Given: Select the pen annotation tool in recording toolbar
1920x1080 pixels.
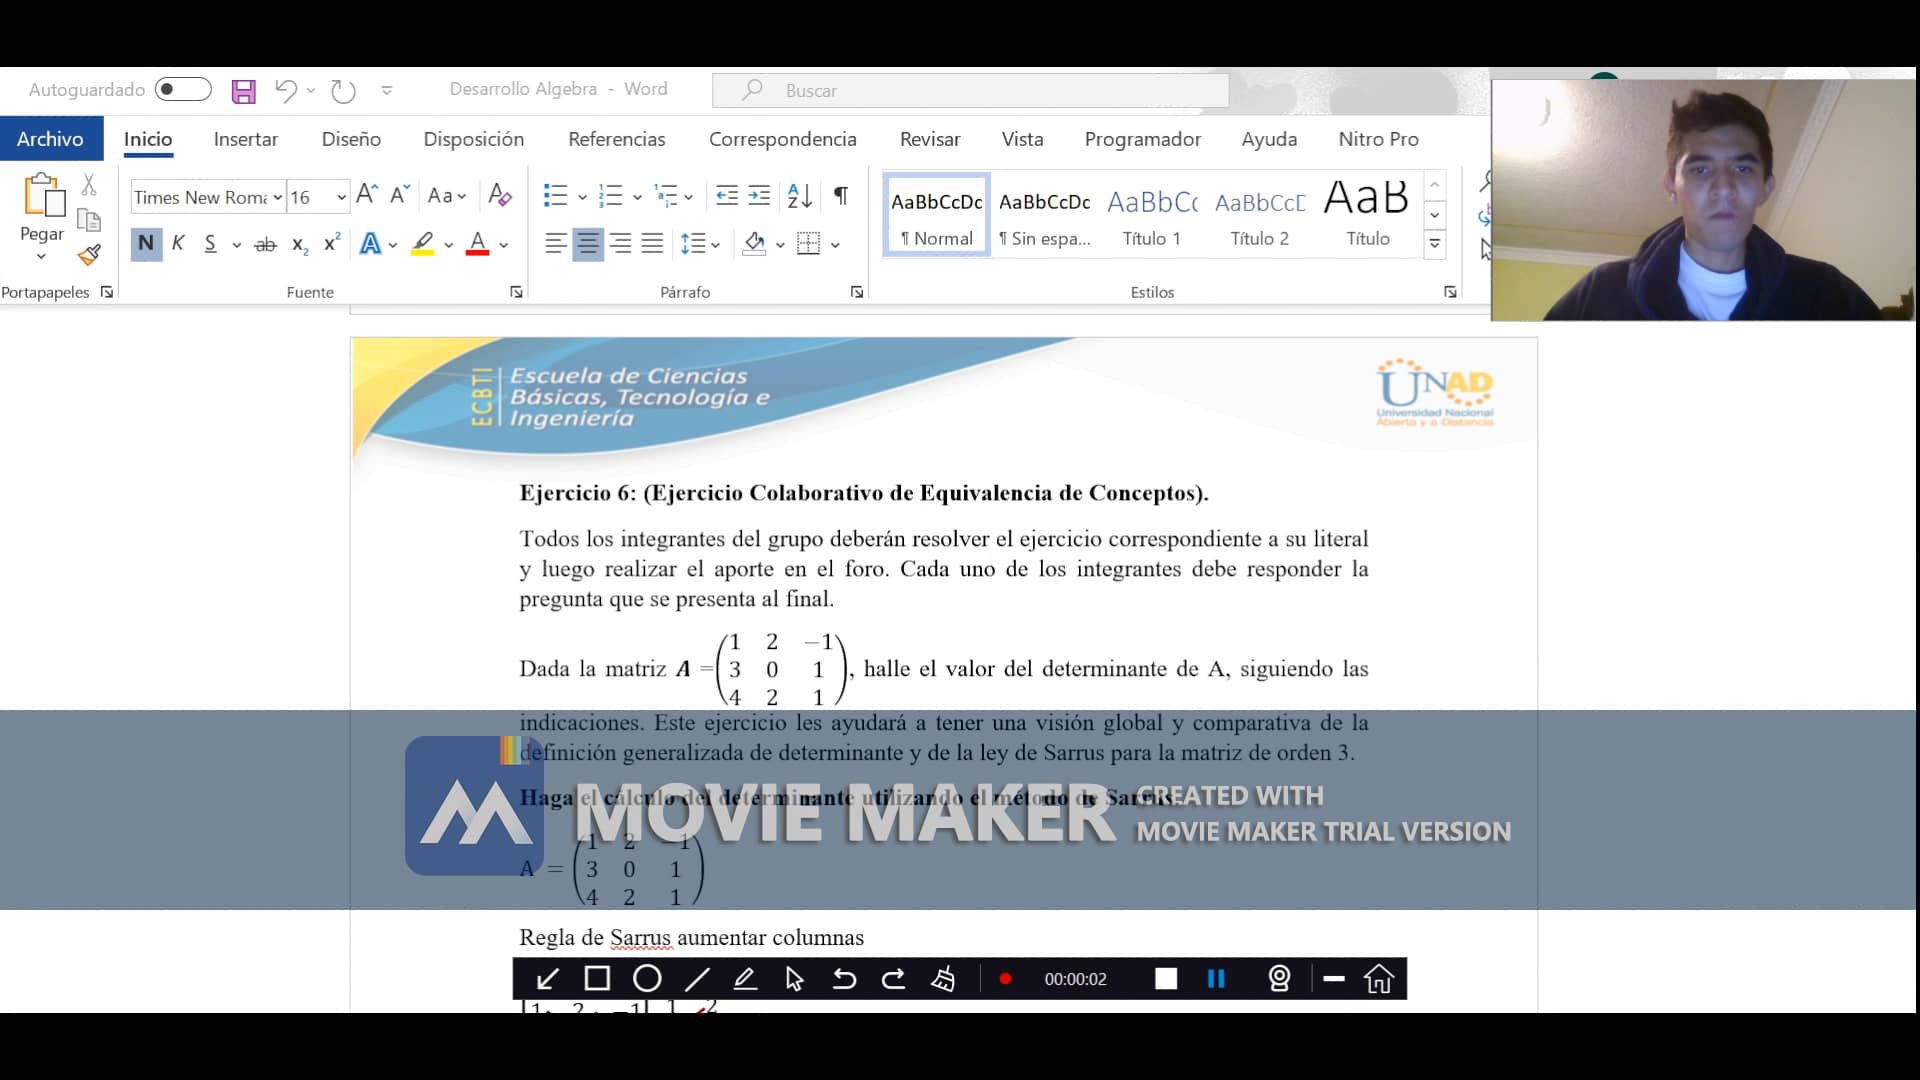Looking at the screenshot, I should pos(746,979).
